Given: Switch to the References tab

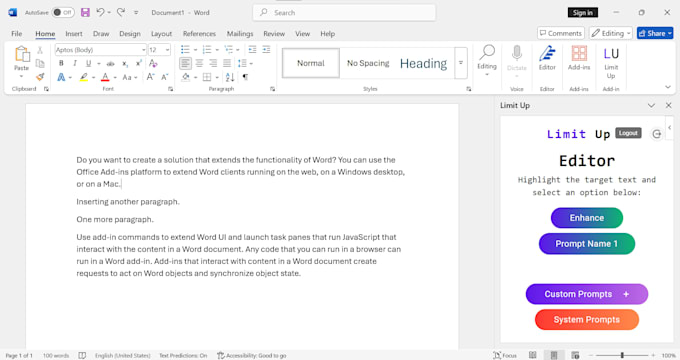Looking at the screenshot, I should [x=199, y=33].
